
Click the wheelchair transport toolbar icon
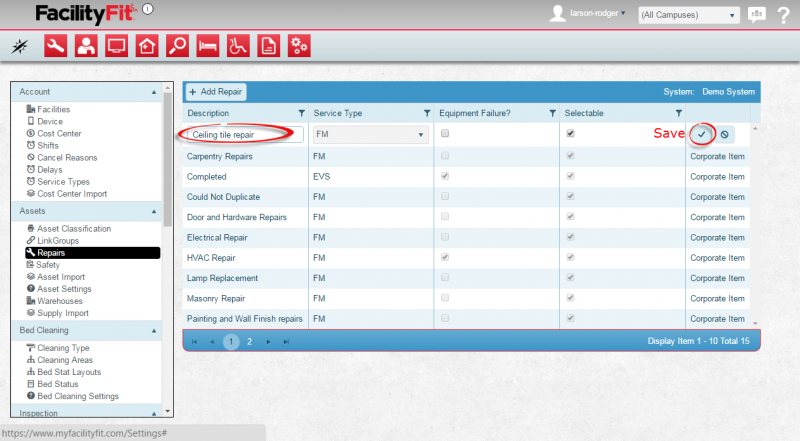(x=238, y=45)
